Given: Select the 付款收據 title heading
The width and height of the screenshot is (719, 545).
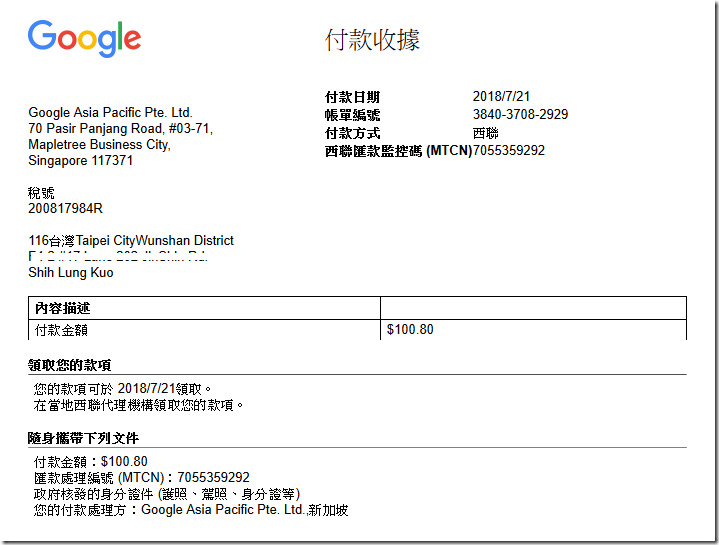Looking at the screenshot, I should coord(372,40).
